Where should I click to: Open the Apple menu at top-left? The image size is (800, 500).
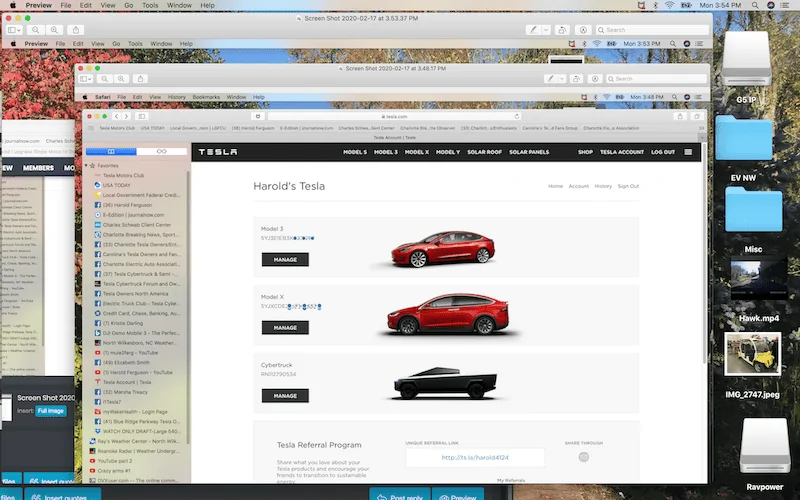pyautogui.click(x=13, y=5)
